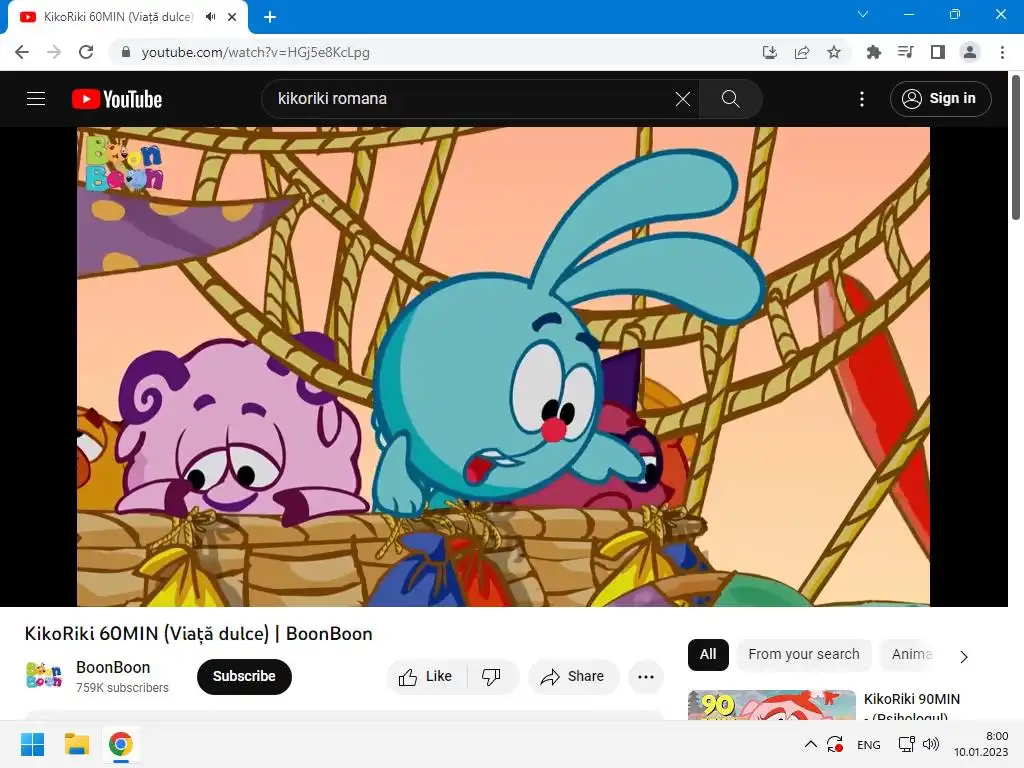Viewport: 1024px width, 768px height.
Task: Select the youtube.com URL in the address bar
Action: (x=255, y=52)
